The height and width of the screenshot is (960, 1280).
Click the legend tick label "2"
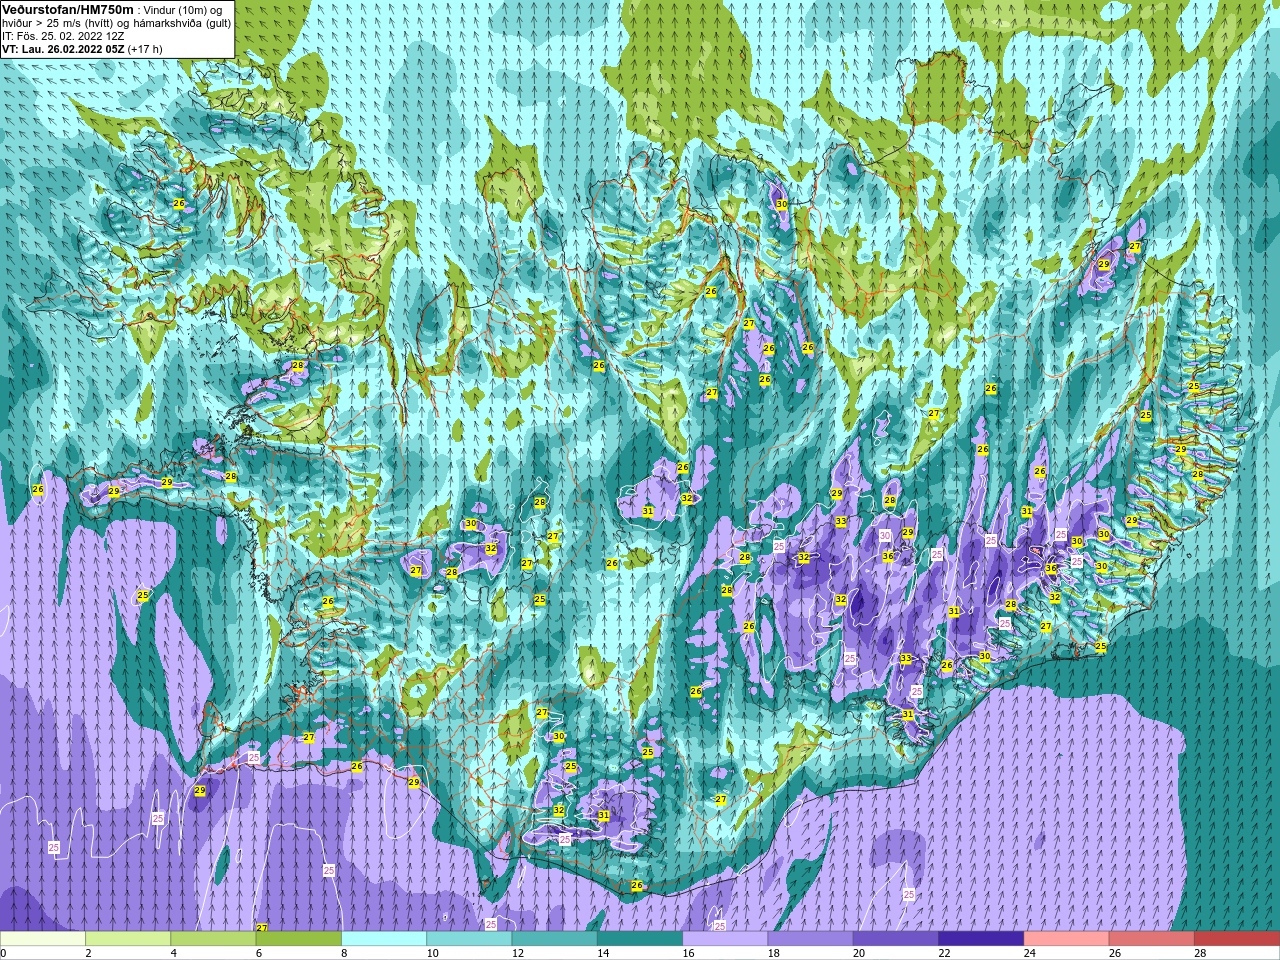[88, 953]
